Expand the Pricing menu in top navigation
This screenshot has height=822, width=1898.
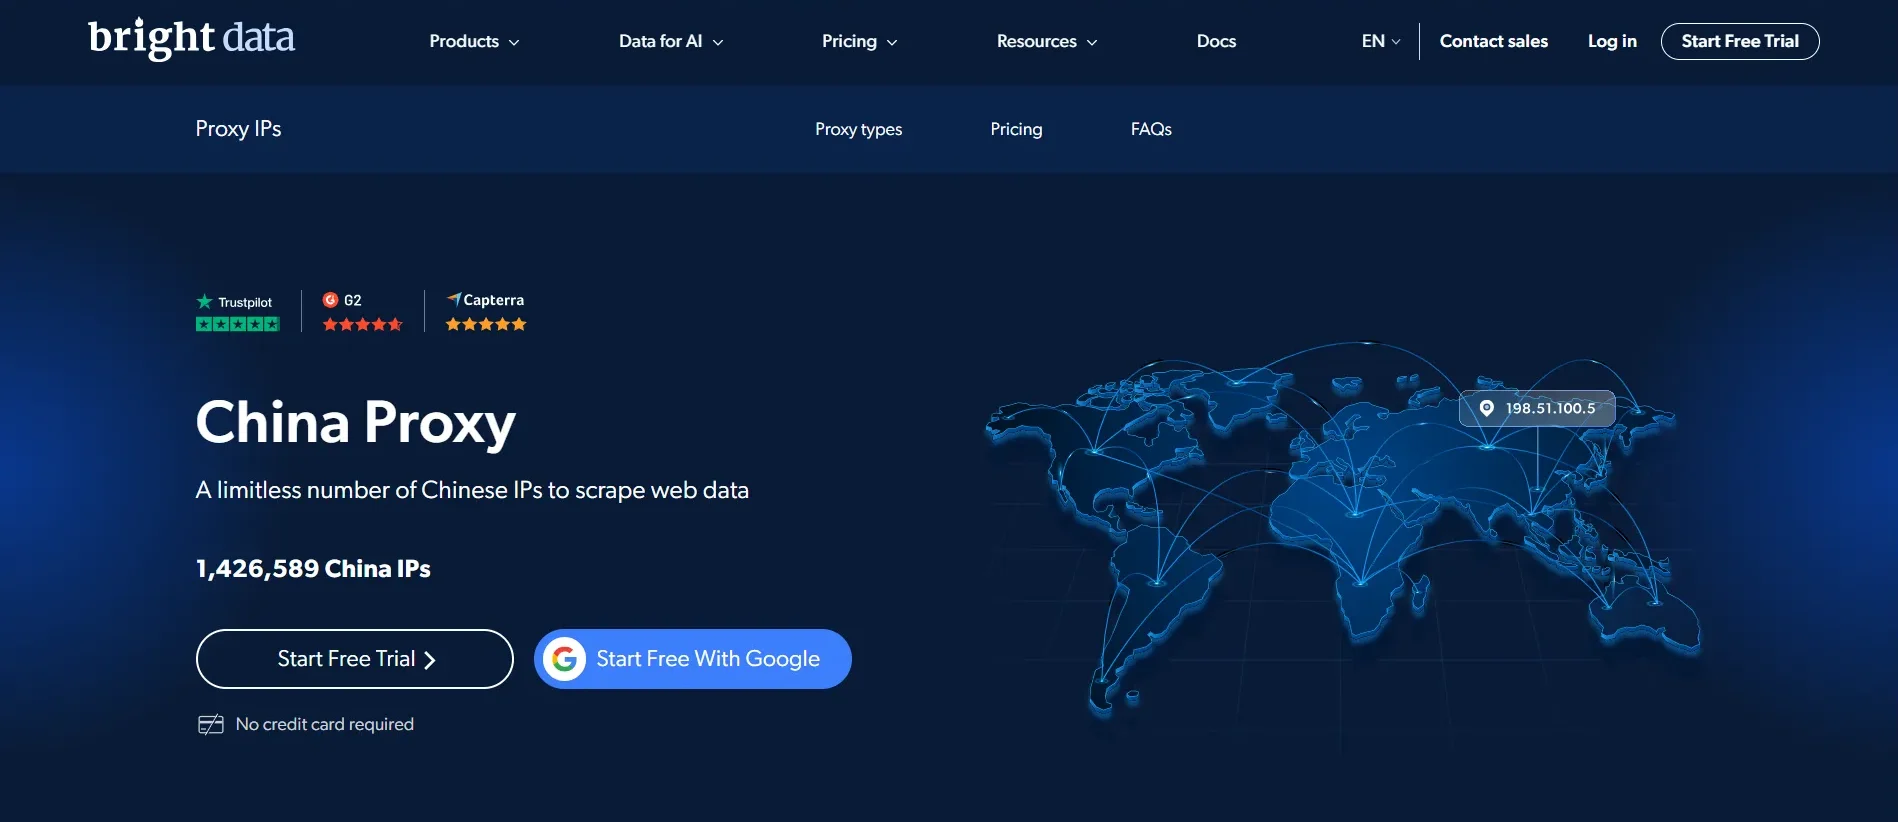pyautogui.click(x=859, y=41)
